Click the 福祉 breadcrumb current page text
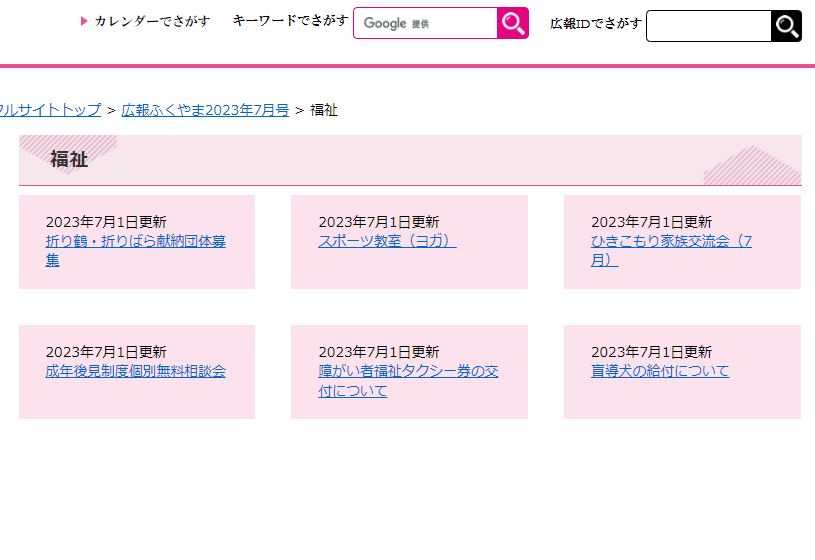 point(324,110)
